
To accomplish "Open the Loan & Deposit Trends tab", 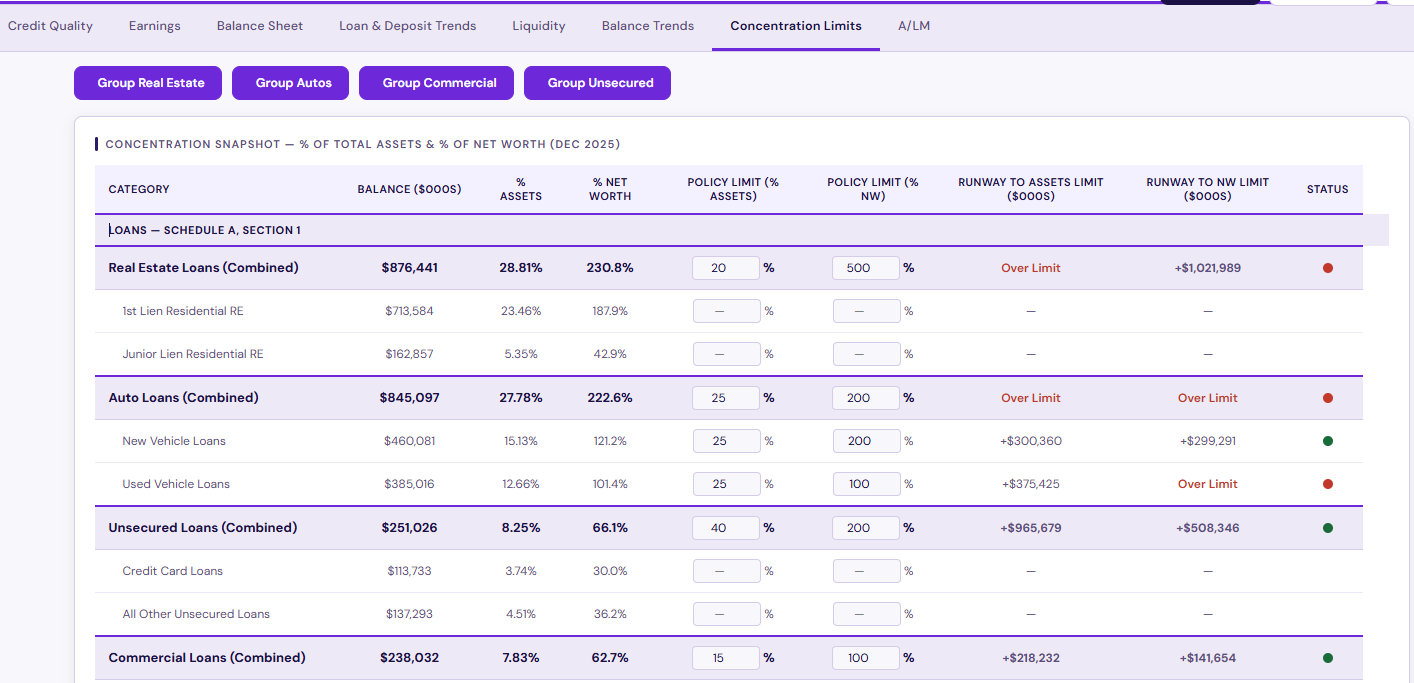I will pos(407,26).
